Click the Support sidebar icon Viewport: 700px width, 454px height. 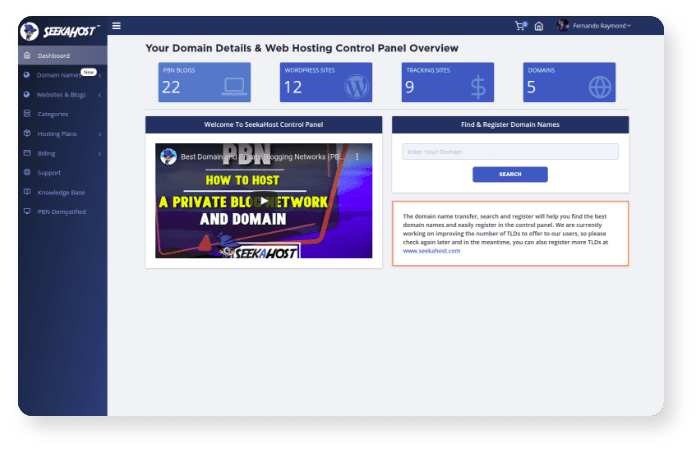(27, 172)
